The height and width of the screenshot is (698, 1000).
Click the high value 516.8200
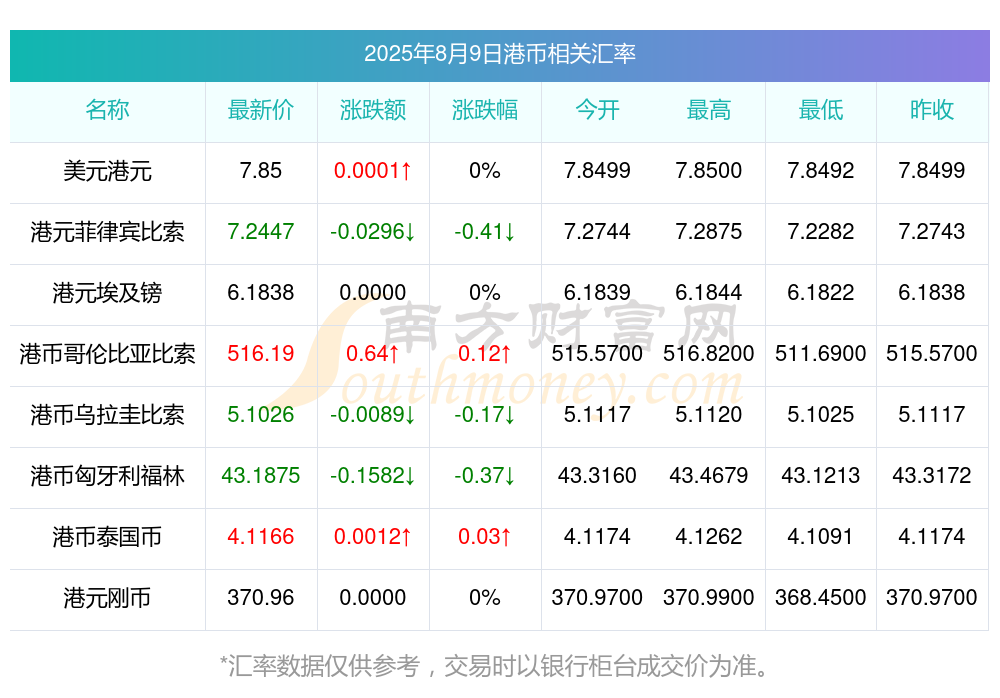click(x=709, y=353)
